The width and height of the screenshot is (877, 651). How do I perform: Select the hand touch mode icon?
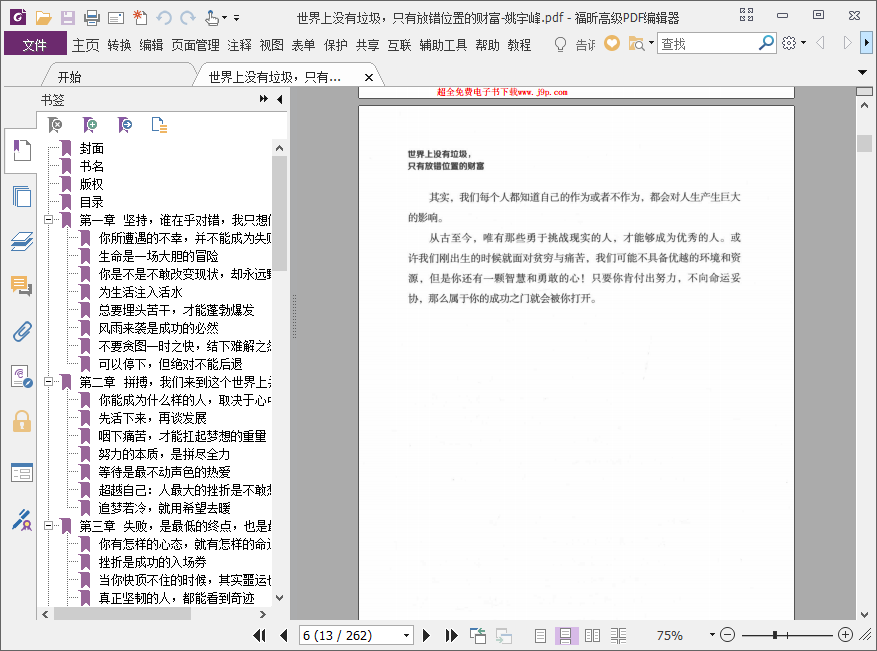(x=212, y=18)
